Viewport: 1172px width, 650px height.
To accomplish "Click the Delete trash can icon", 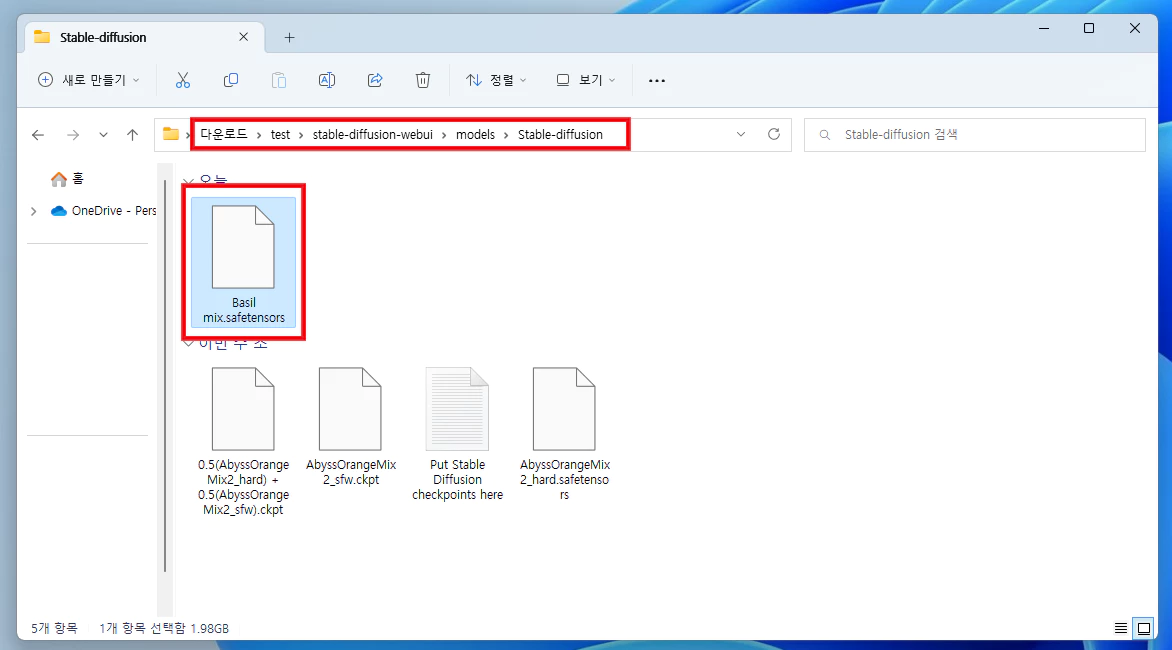I will 423,80.
